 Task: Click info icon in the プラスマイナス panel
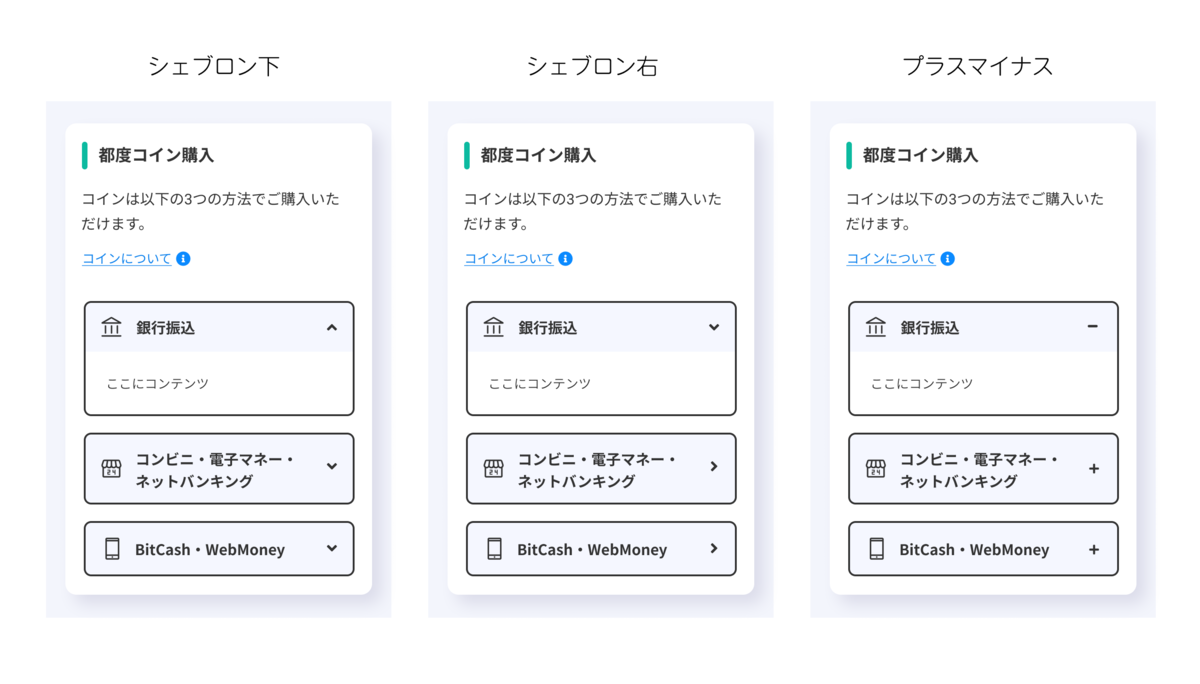click(x=947, y=258)
